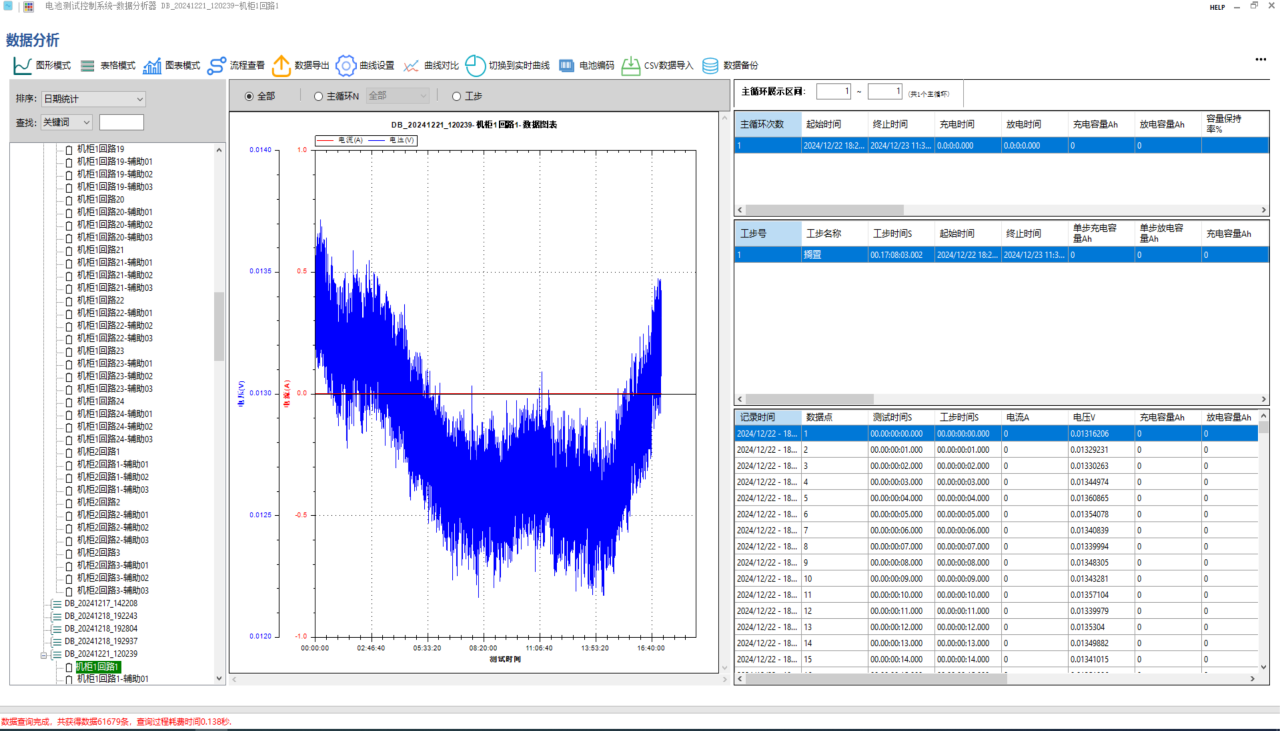Open the 关键词 search type dropdown
Screen dimensions: 1280x731
point(66,122)
